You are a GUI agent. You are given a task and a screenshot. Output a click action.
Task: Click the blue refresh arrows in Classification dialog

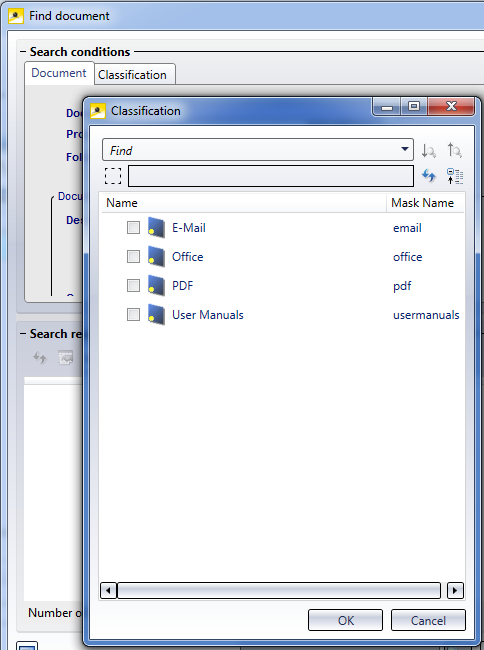[x=428, y=176]
